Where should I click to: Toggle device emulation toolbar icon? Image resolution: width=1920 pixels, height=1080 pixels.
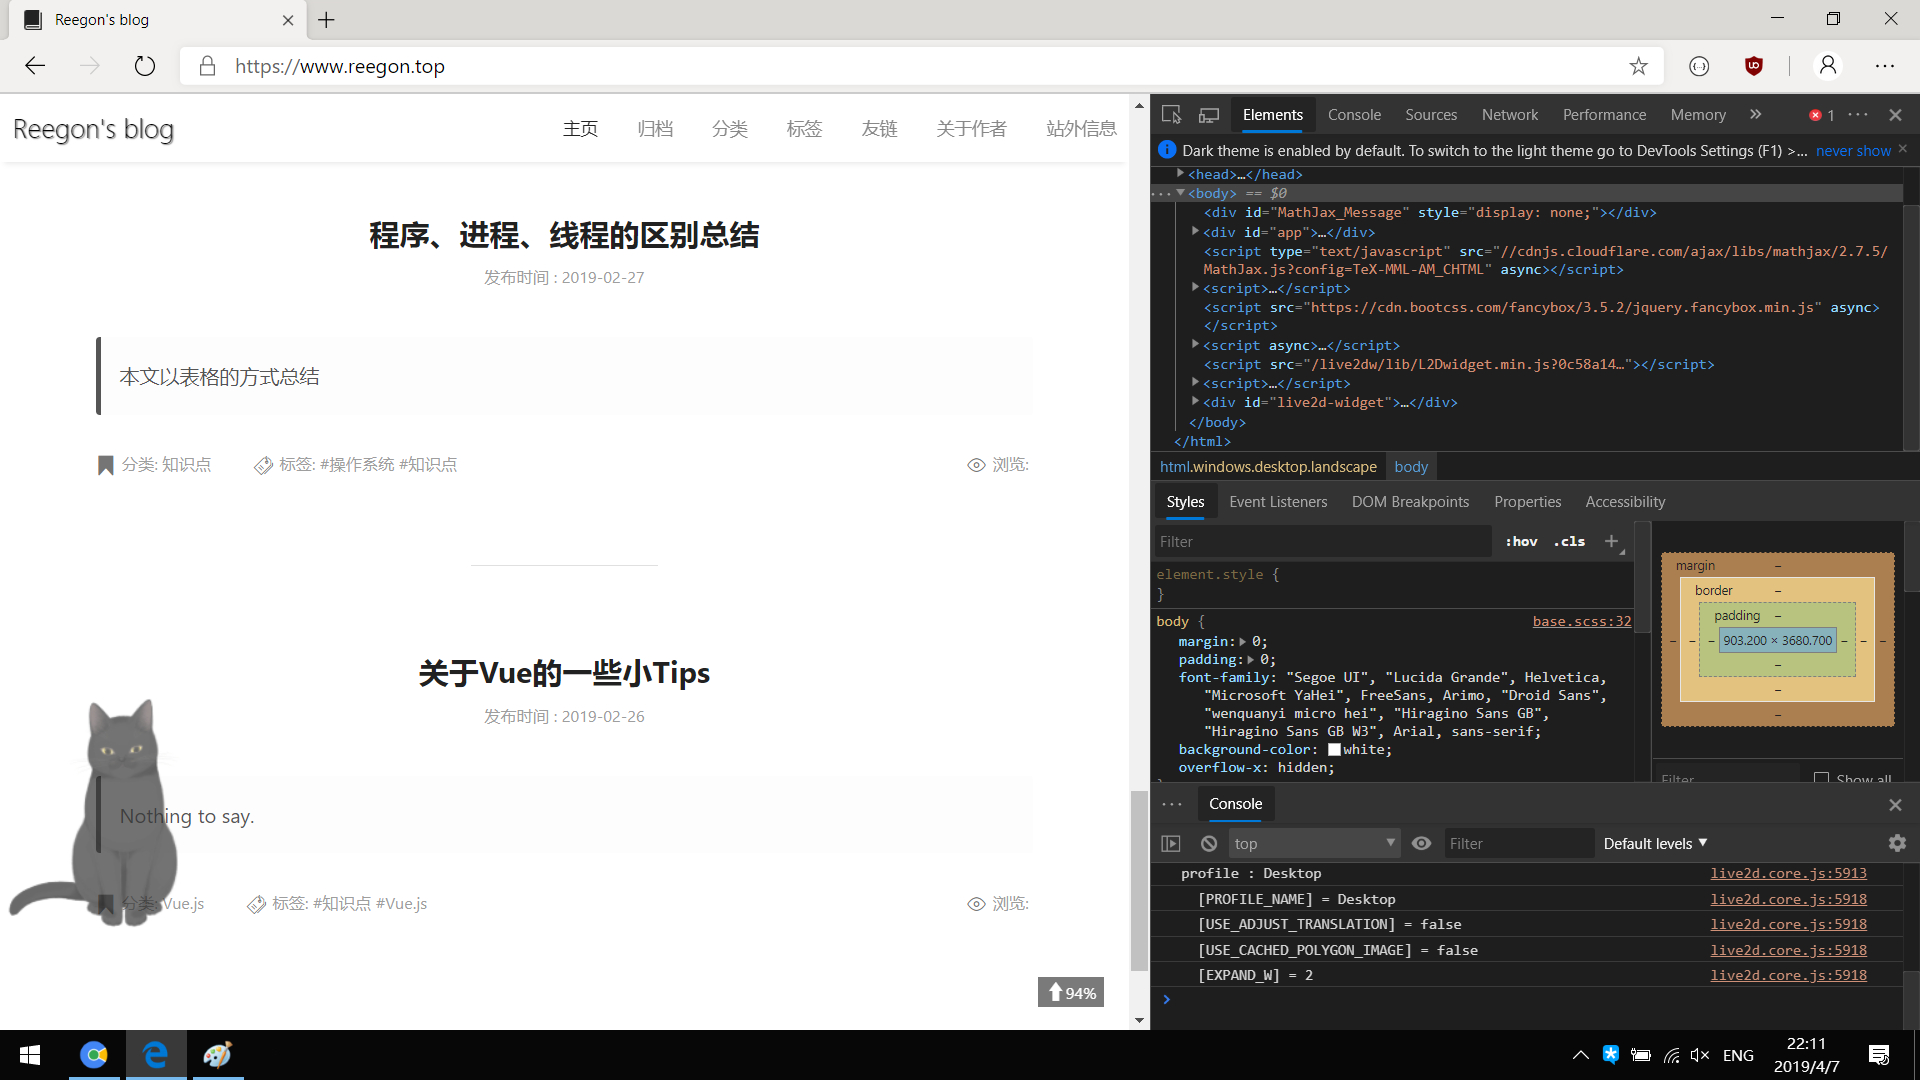pos(1209,115)
